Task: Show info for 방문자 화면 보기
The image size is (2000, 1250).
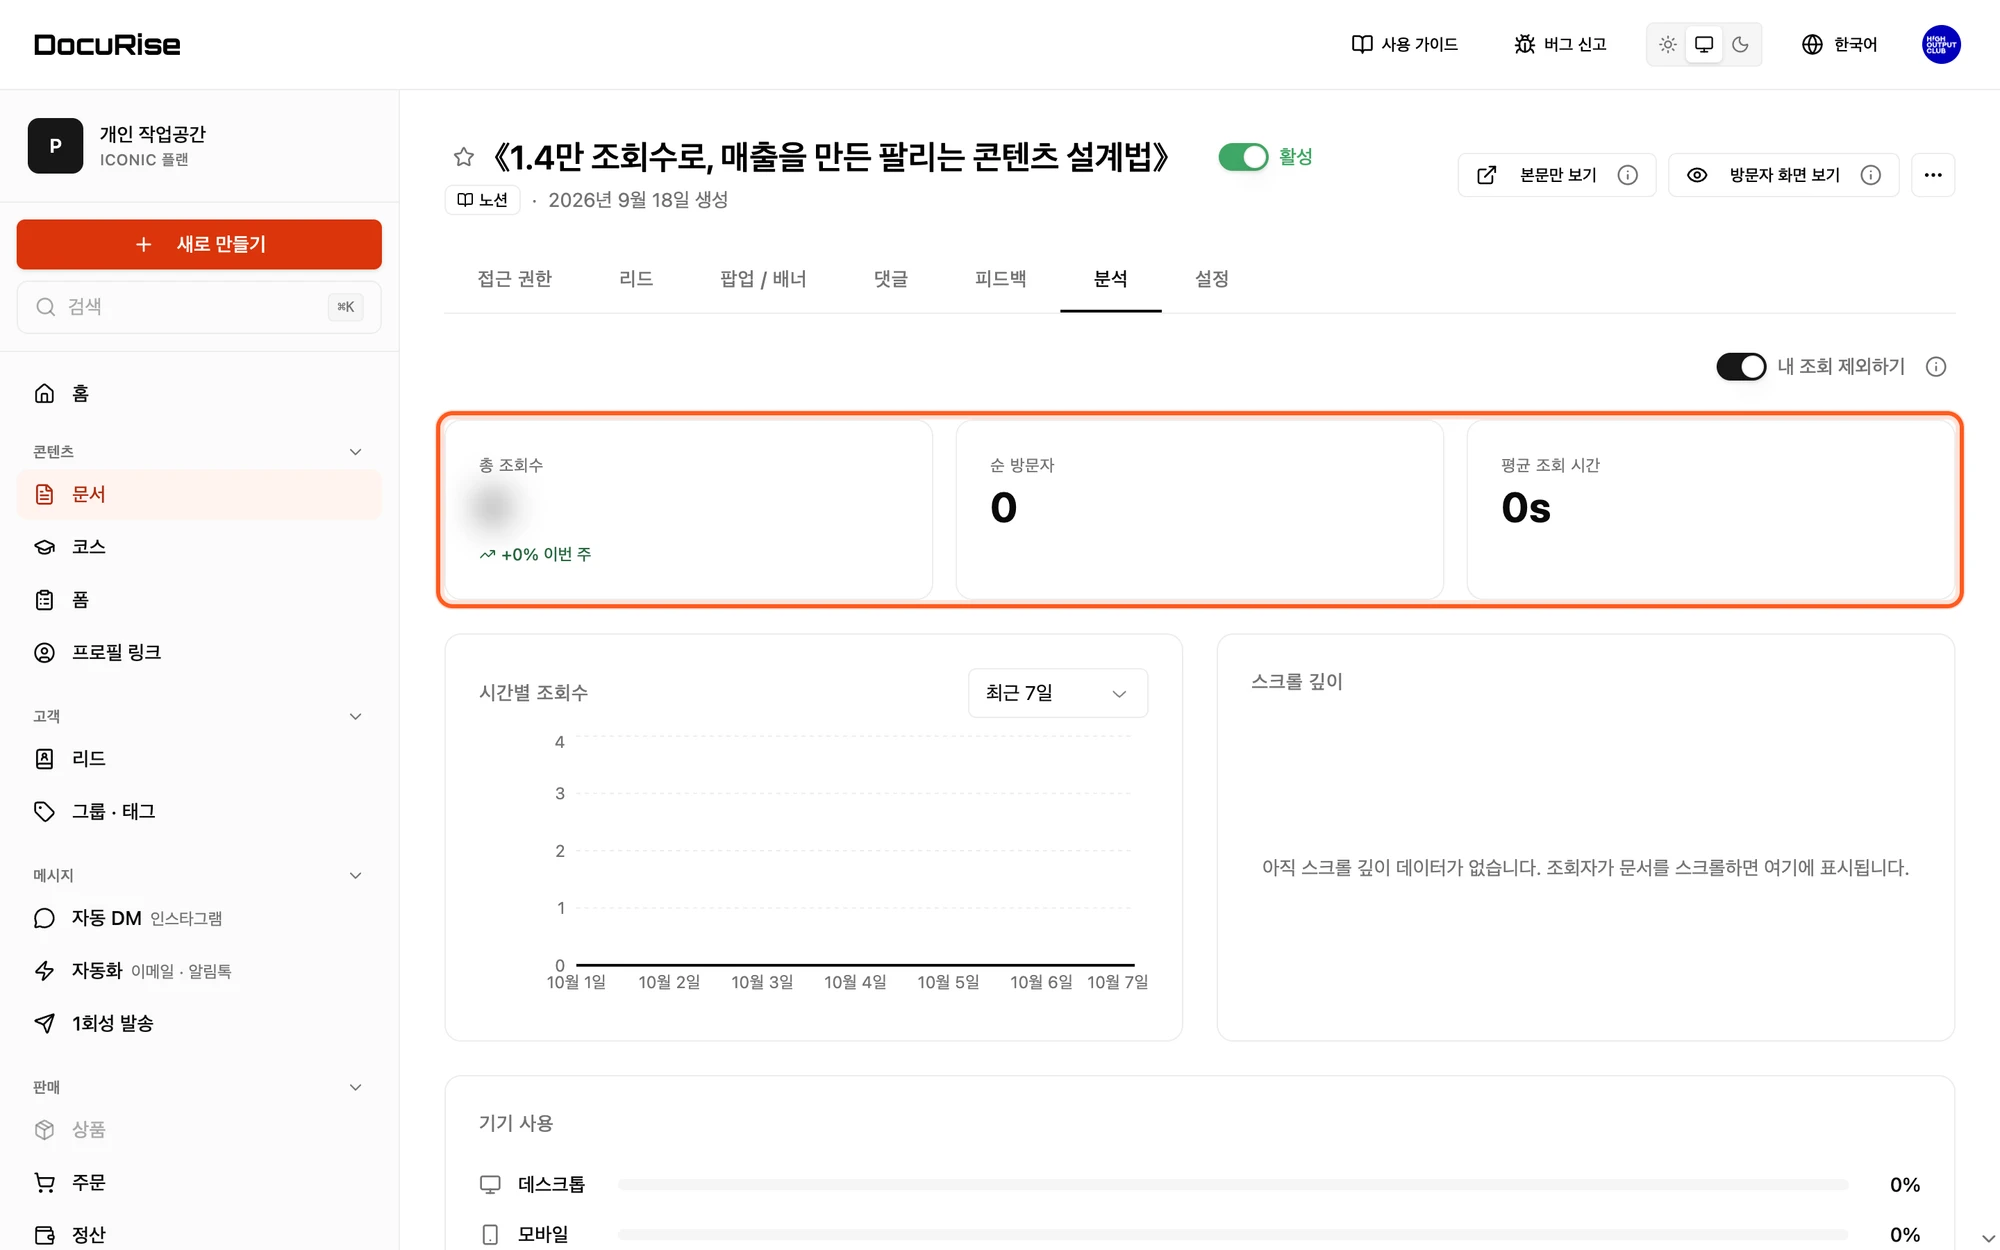Action: coord(1871,175)
